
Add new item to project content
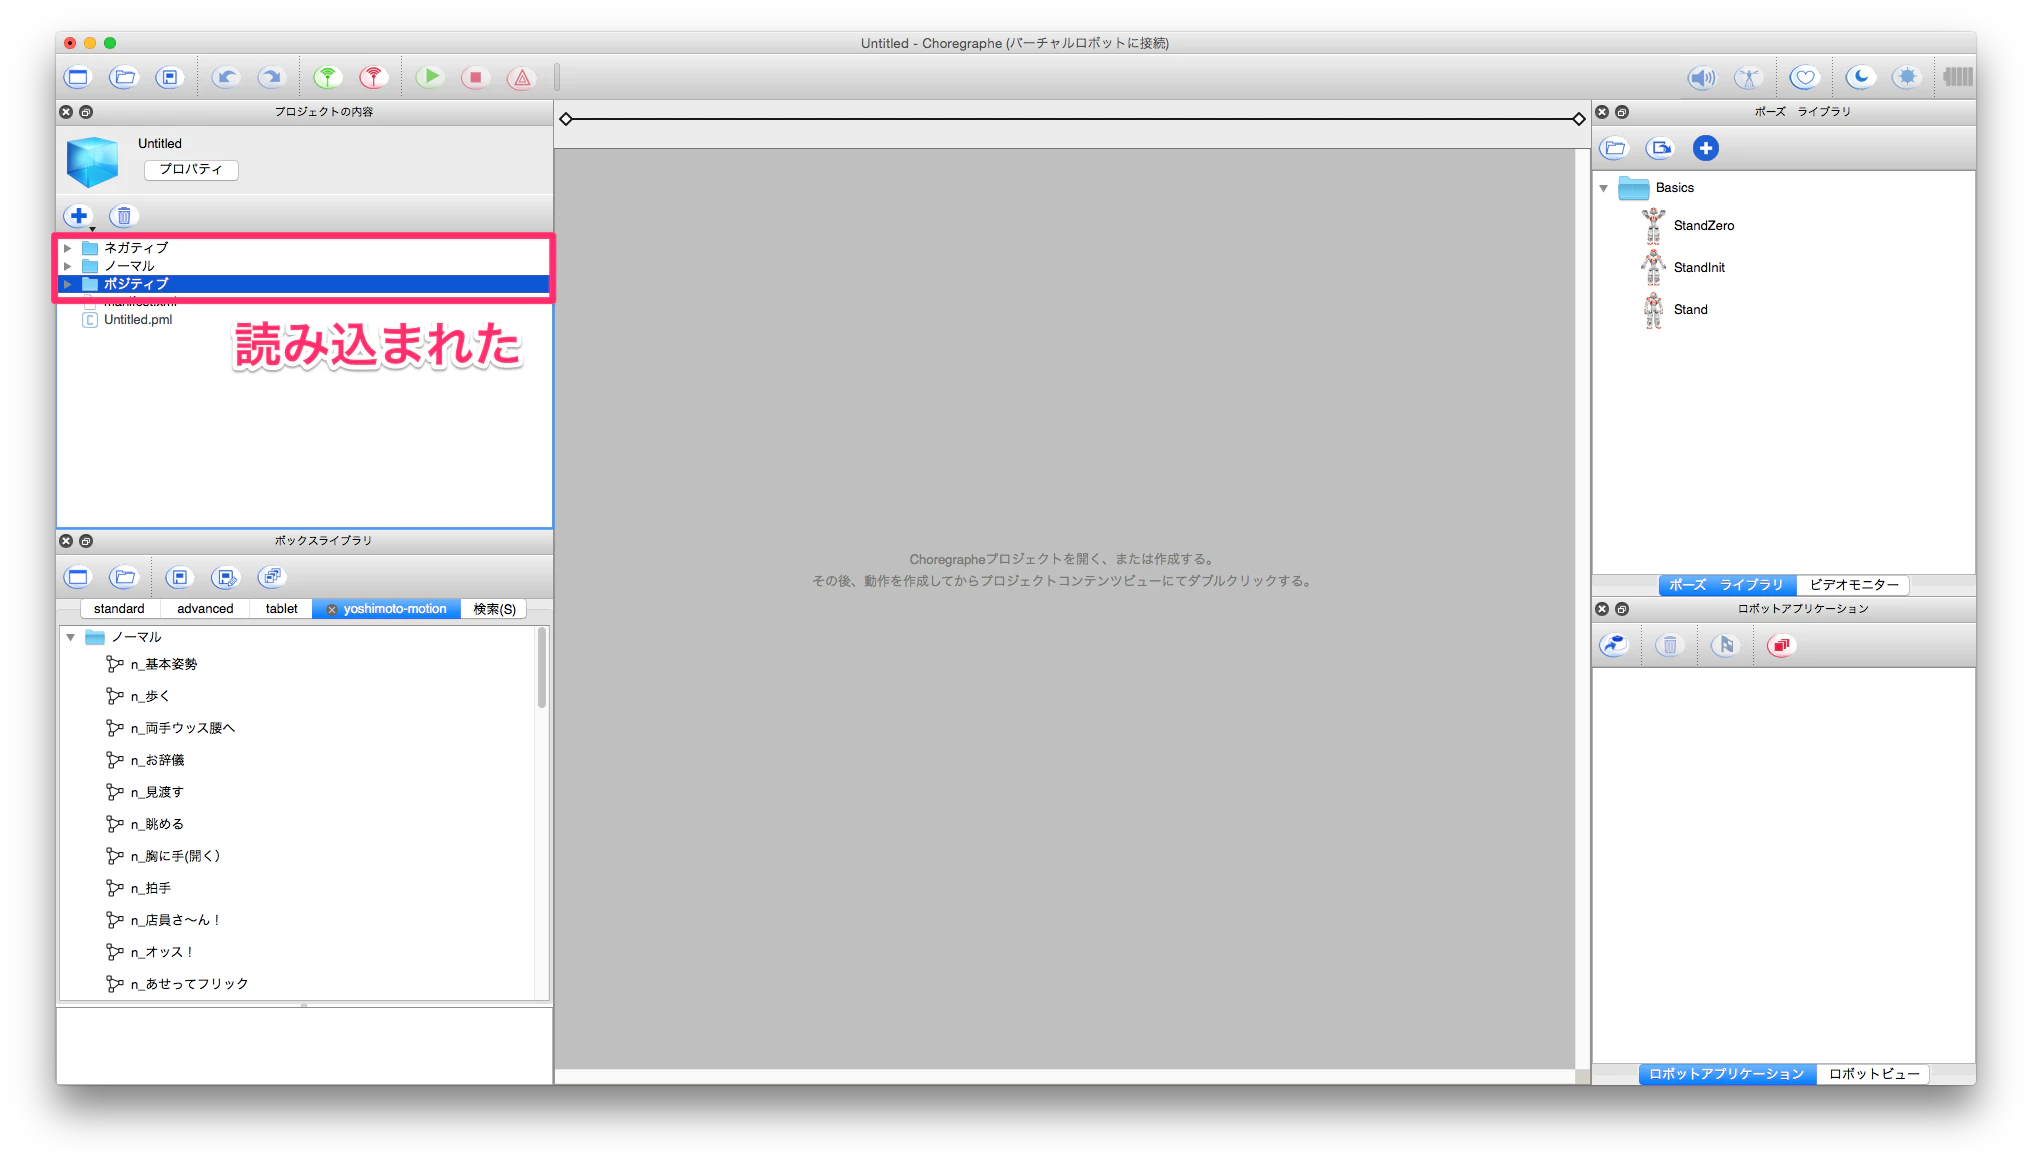[78, 216]
